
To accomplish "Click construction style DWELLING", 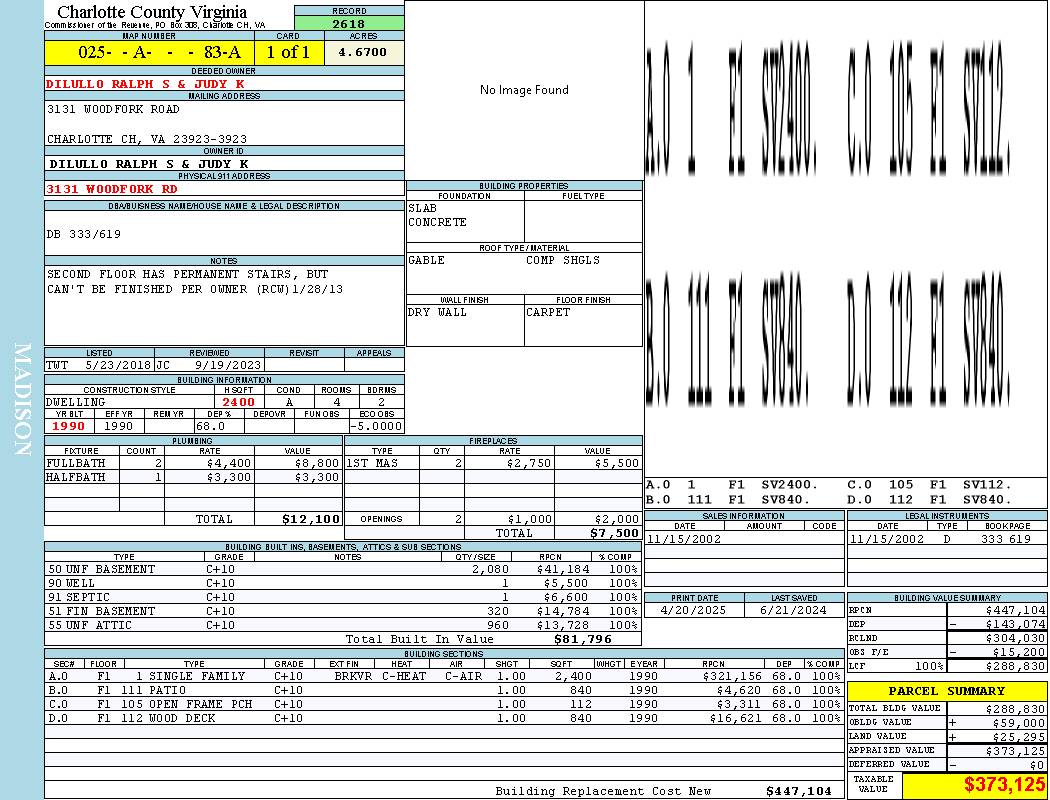I will [76, 402].
